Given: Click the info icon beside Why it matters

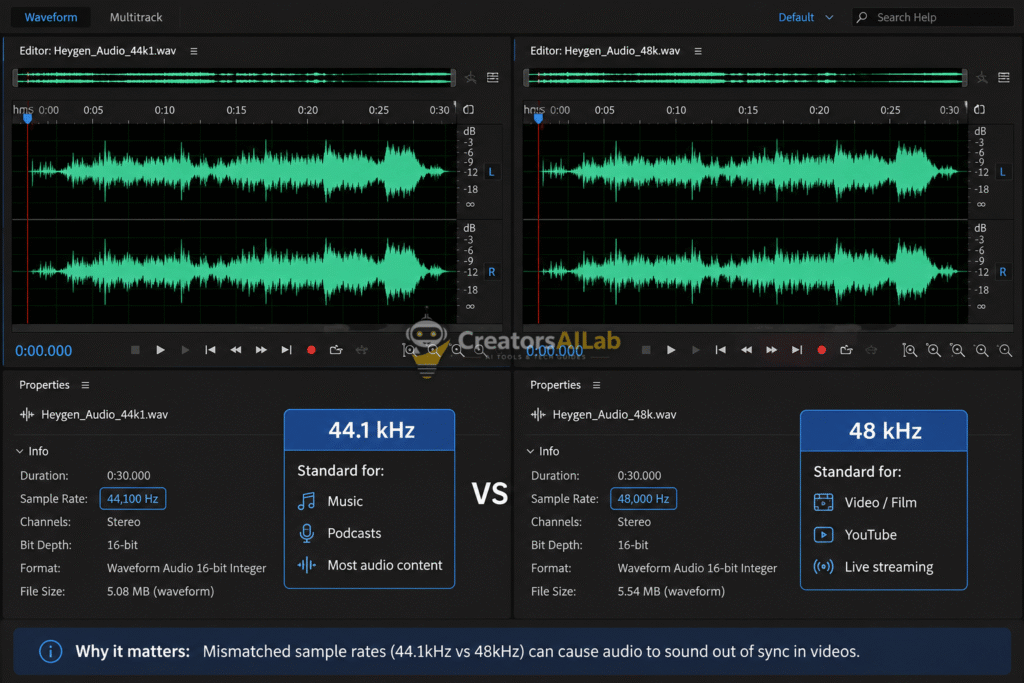Looking at the screenshot, I should click(50, 652).
